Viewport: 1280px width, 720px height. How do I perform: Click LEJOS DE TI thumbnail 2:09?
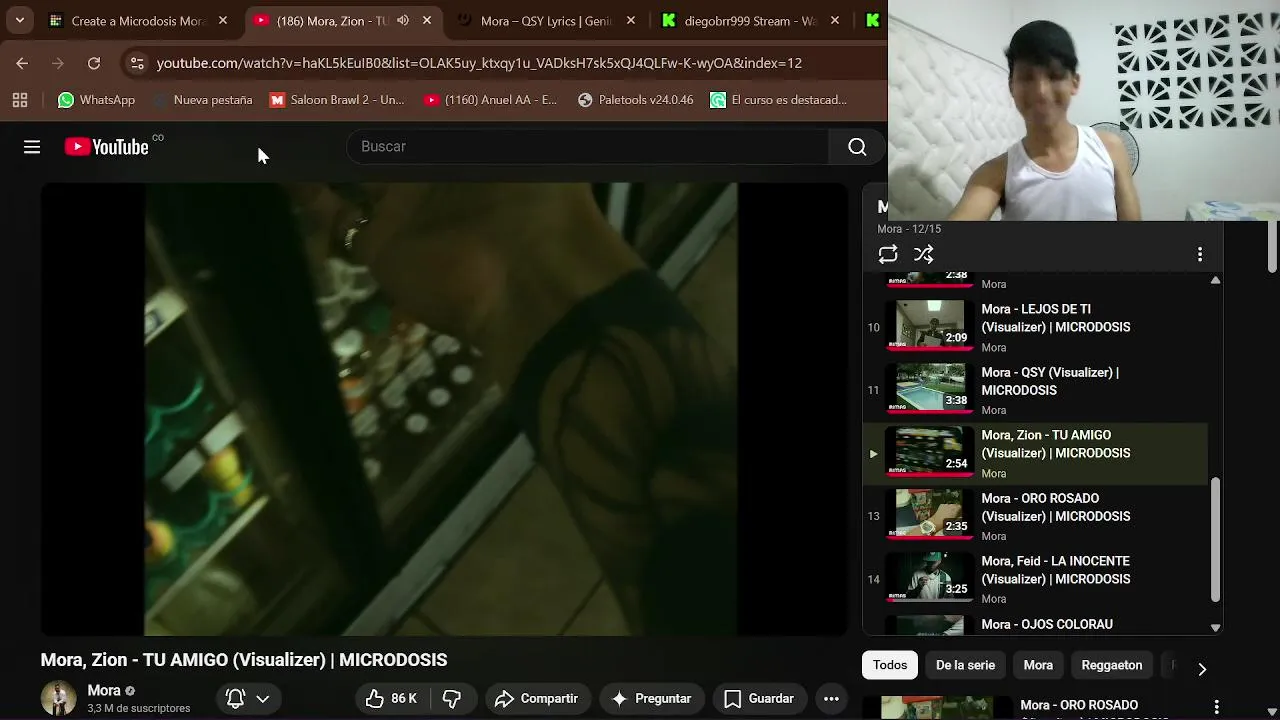[930, 324]
